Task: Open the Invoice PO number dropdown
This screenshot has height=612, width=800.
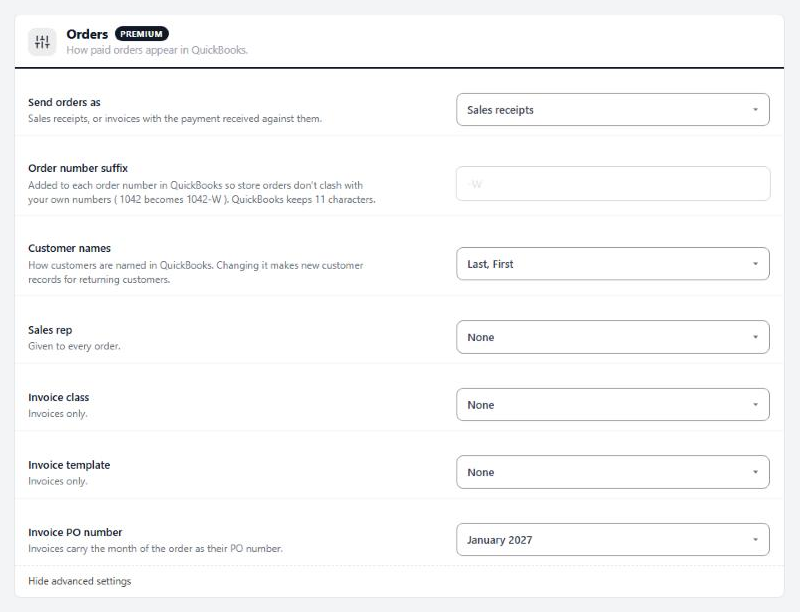Action: pyautogui.click(x=613, y=540)
